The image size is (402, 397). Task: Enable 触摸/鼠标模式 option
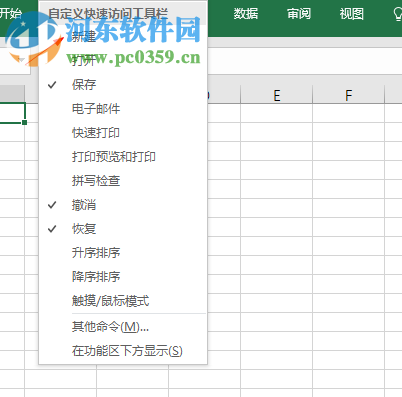(x=123, y=301)
